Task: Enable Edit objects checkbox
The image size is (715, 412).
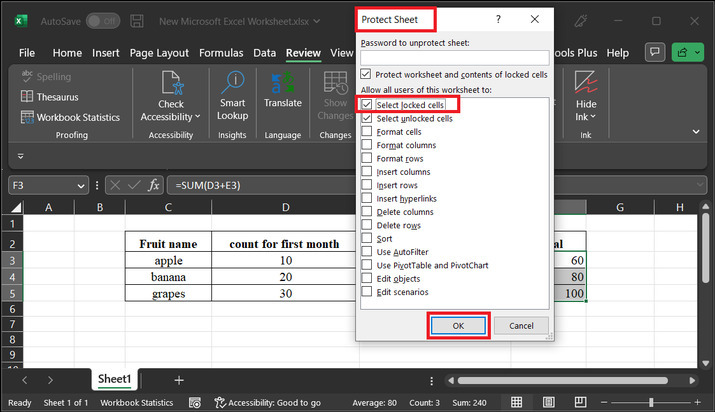Action: point(367,278)
